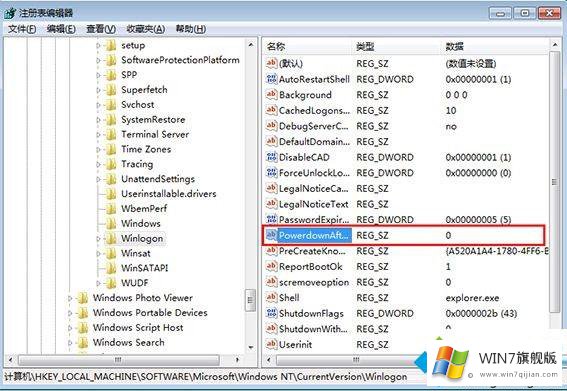Open the 收藏夹(A) menu
Screen dimensions: 567x391
click(145, 29)
